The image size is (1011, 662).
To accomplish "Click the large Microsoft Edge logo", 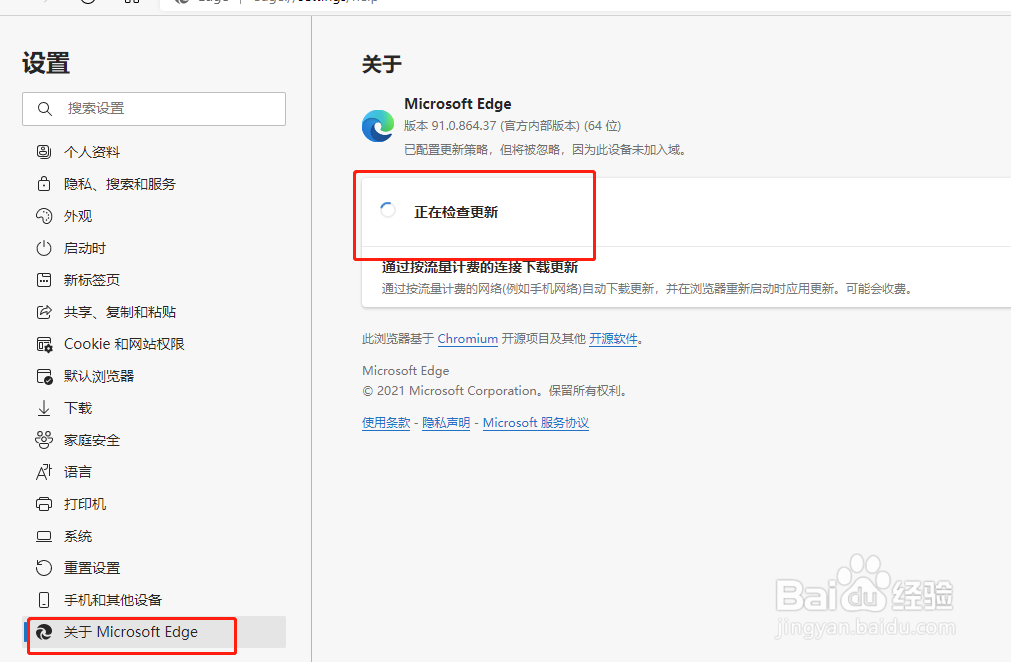I will [378, 126].
